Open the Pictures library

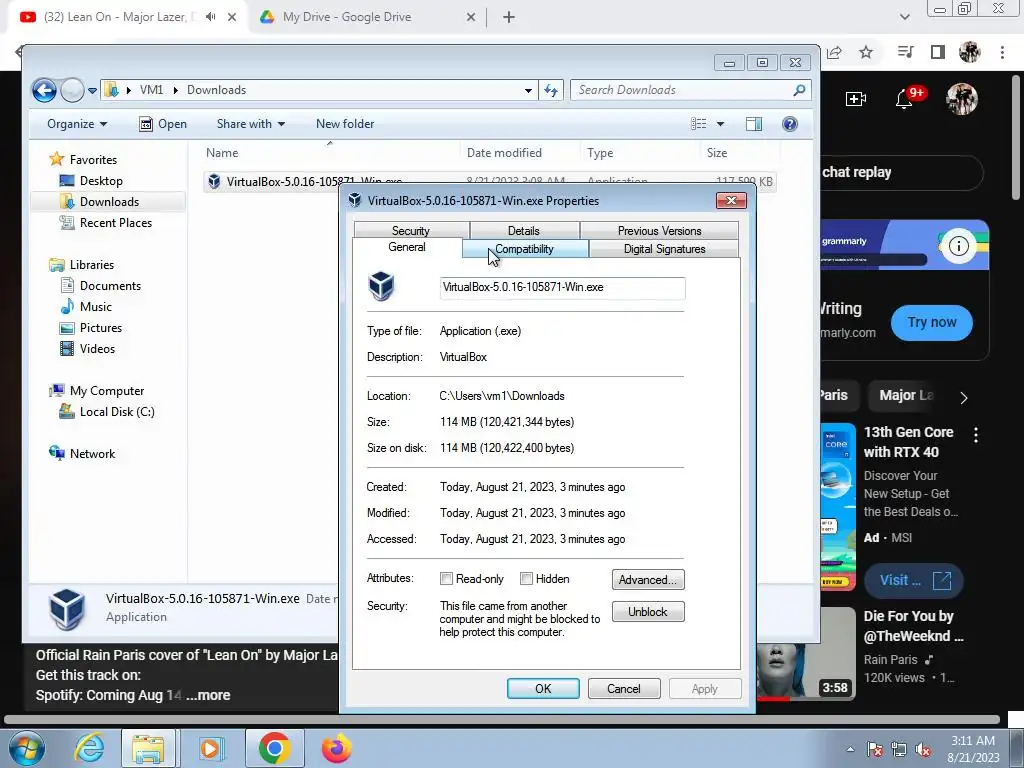coord(91,328)
